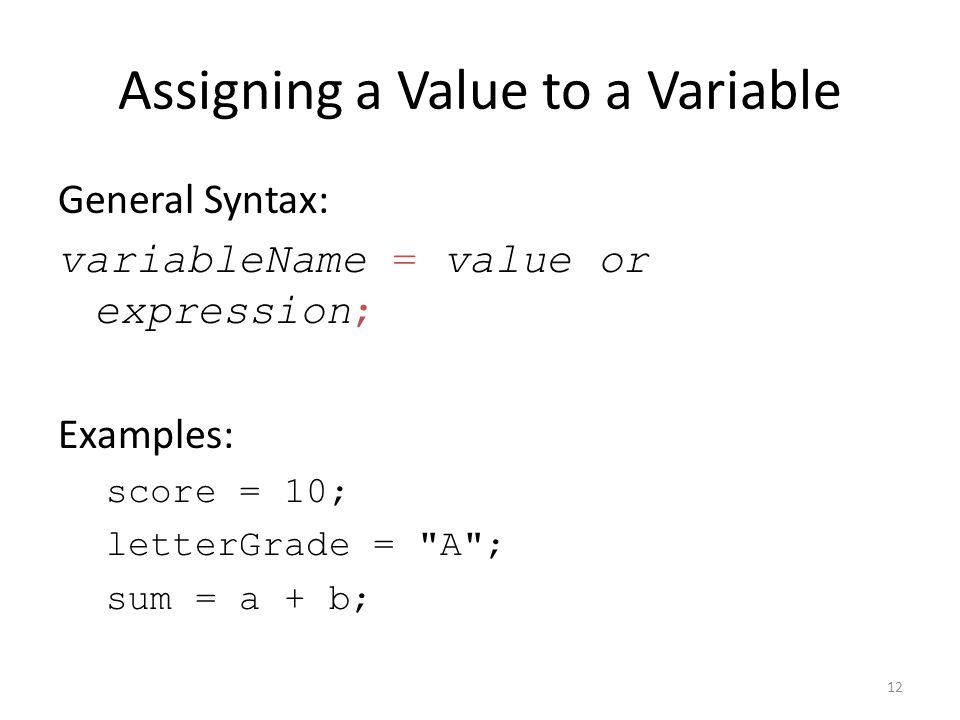Click the word 'value' in the syntax line
This screenshot has width=960, height=720.
click(x=509, y=261)
